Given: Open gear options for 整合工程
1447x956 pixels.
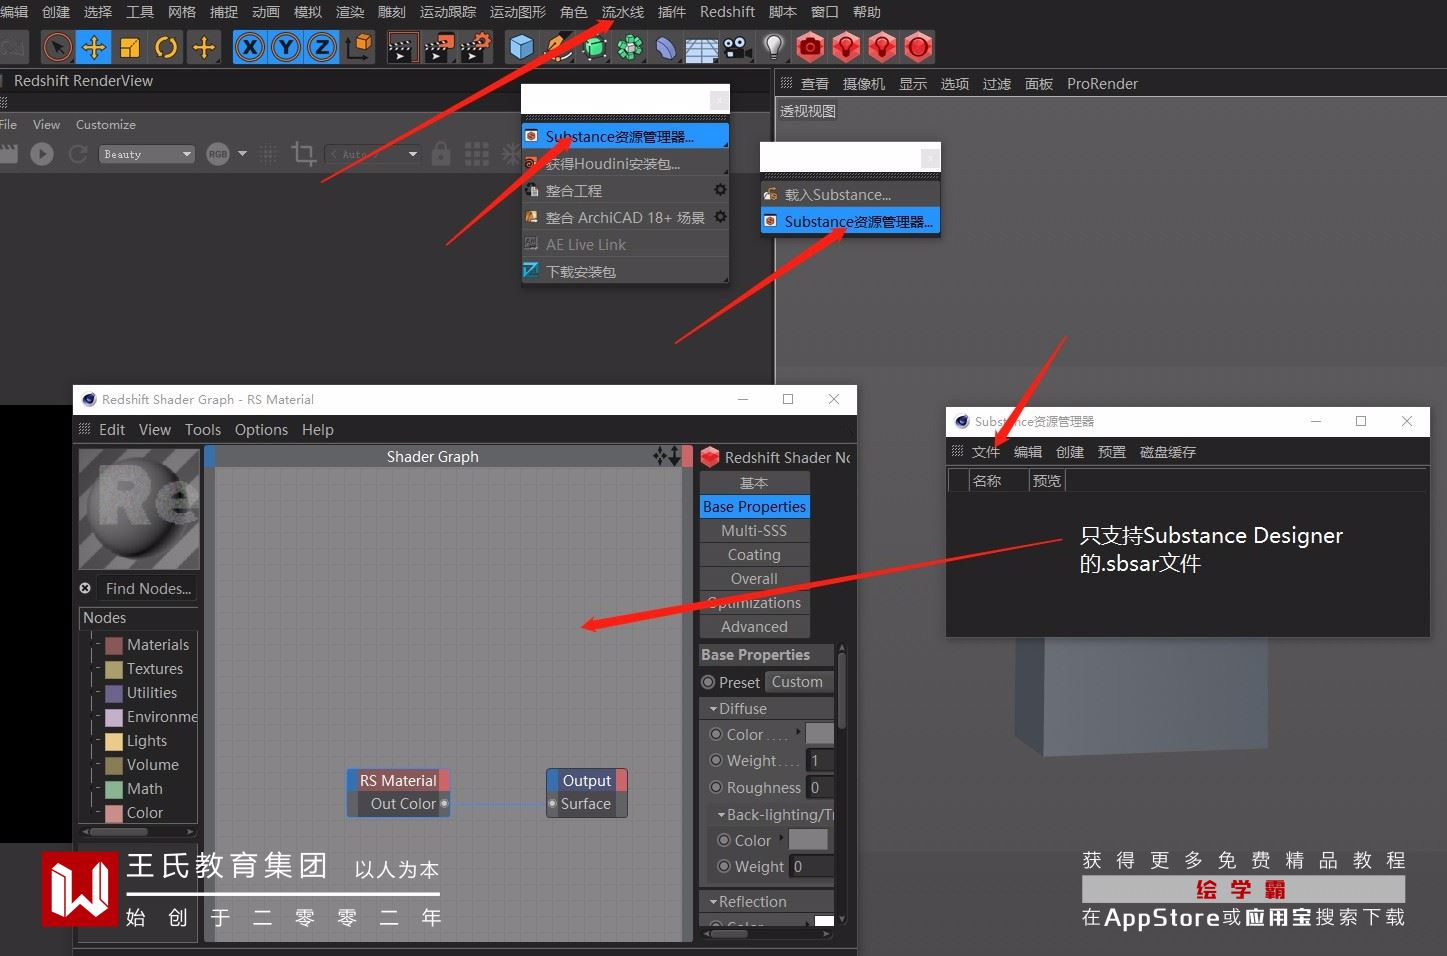Looking at the screenshot, I should pos(720,190).
